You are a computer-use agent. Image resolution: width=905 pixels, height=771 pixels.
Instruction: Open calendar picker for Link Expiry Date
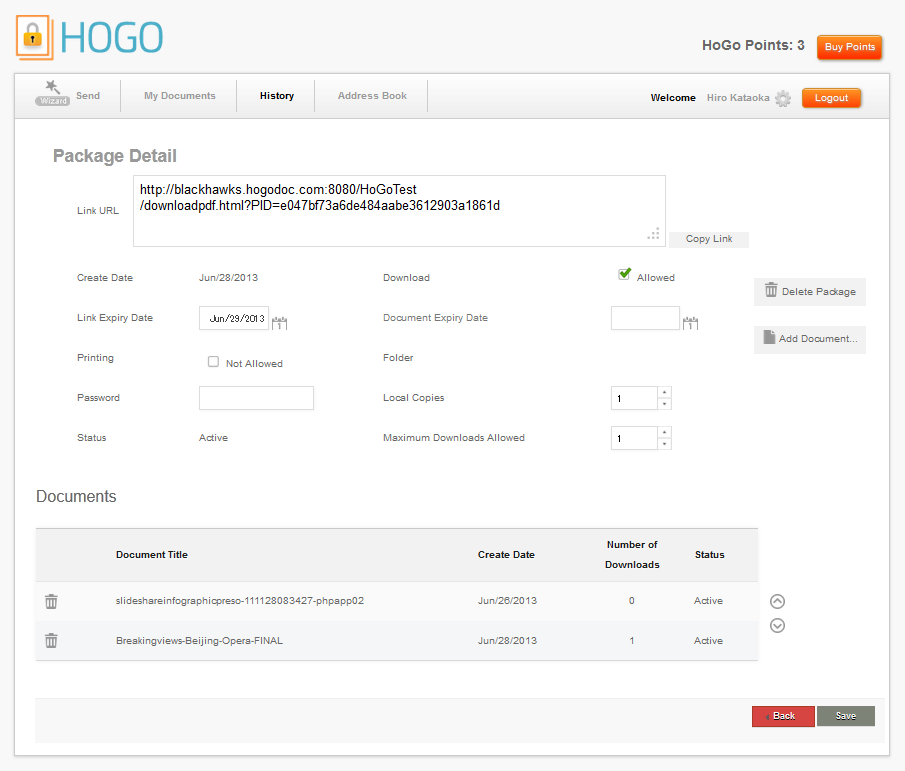pyautogui.click(x=280, y=322)
